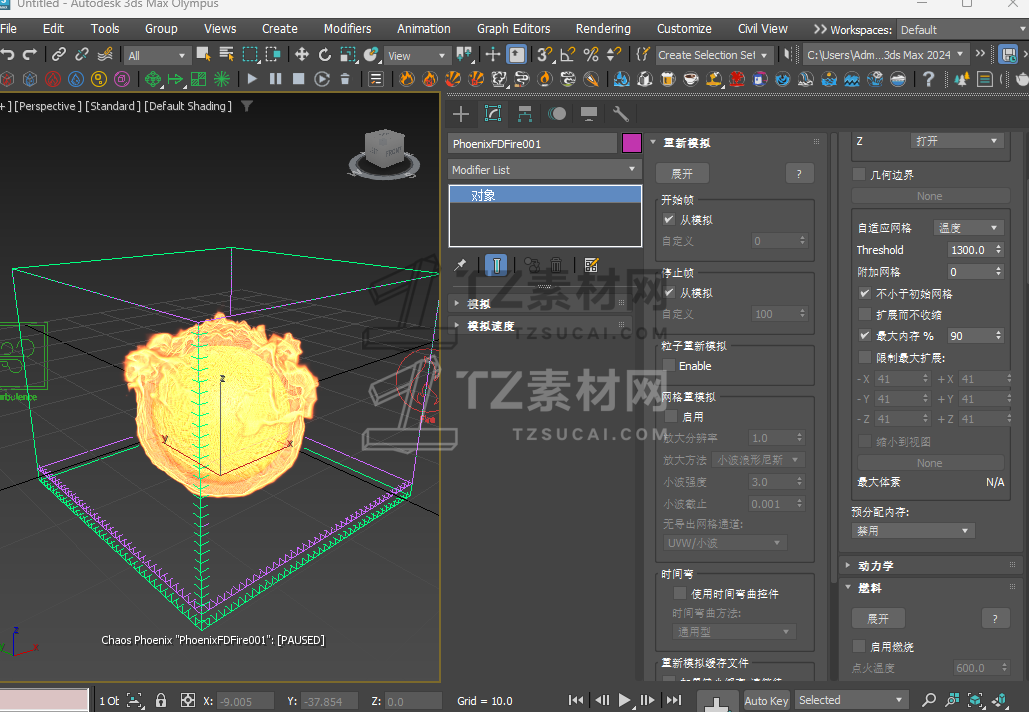The height and width of the screenshot is (712, 1029).
Task: Click the 展开 button under 重新模拟
Action: (682, 174)
